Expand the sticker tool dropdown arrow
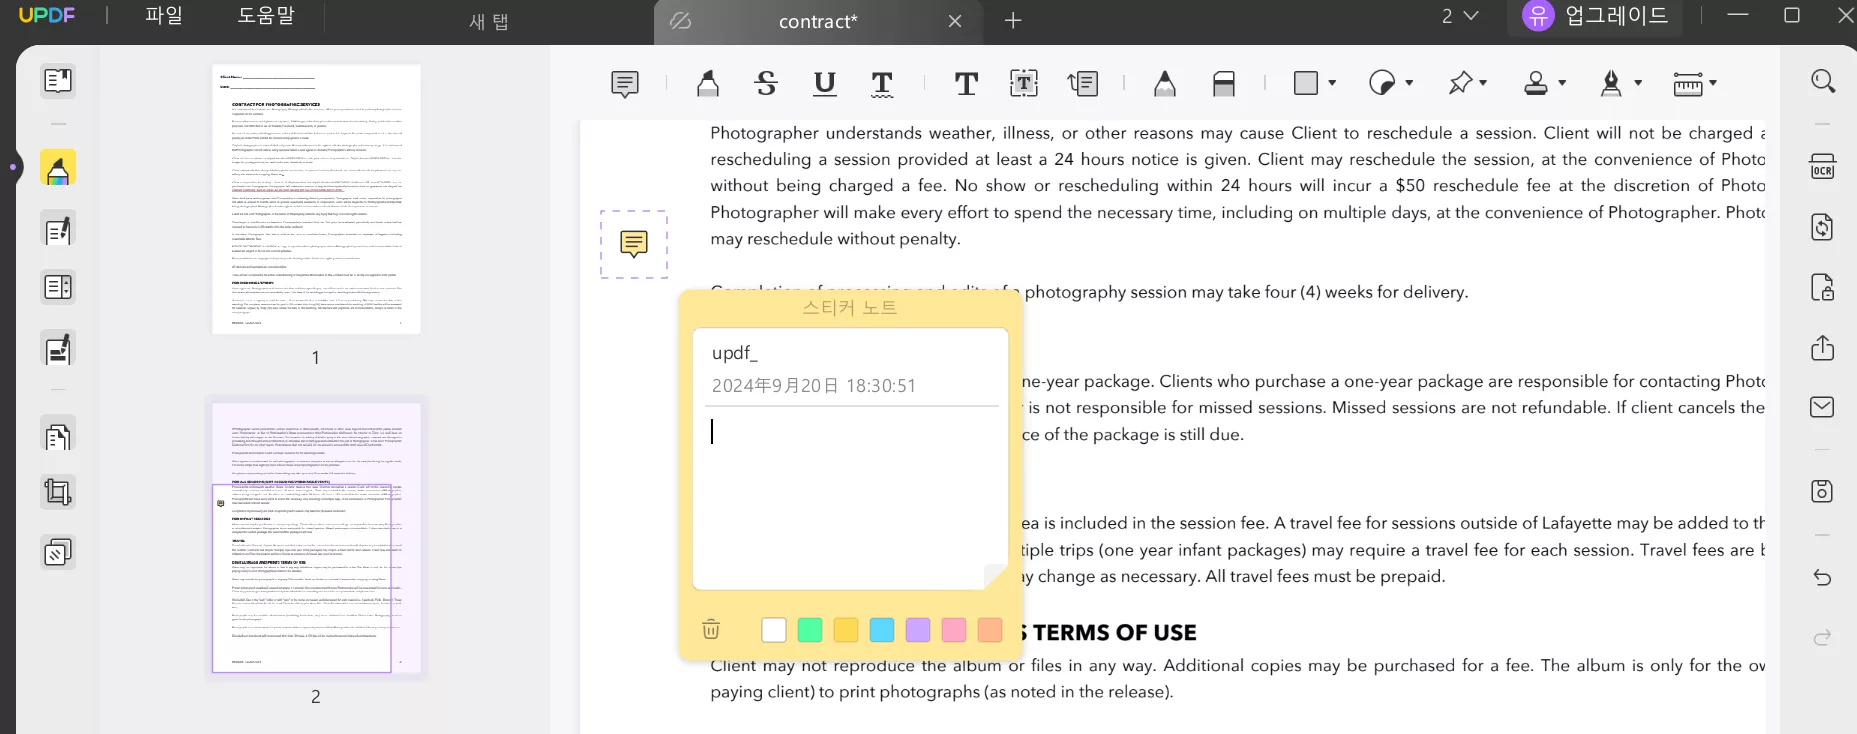The height and width of the screenshot is (734, 1857). pyautogui.click(x=1409, y=83)
